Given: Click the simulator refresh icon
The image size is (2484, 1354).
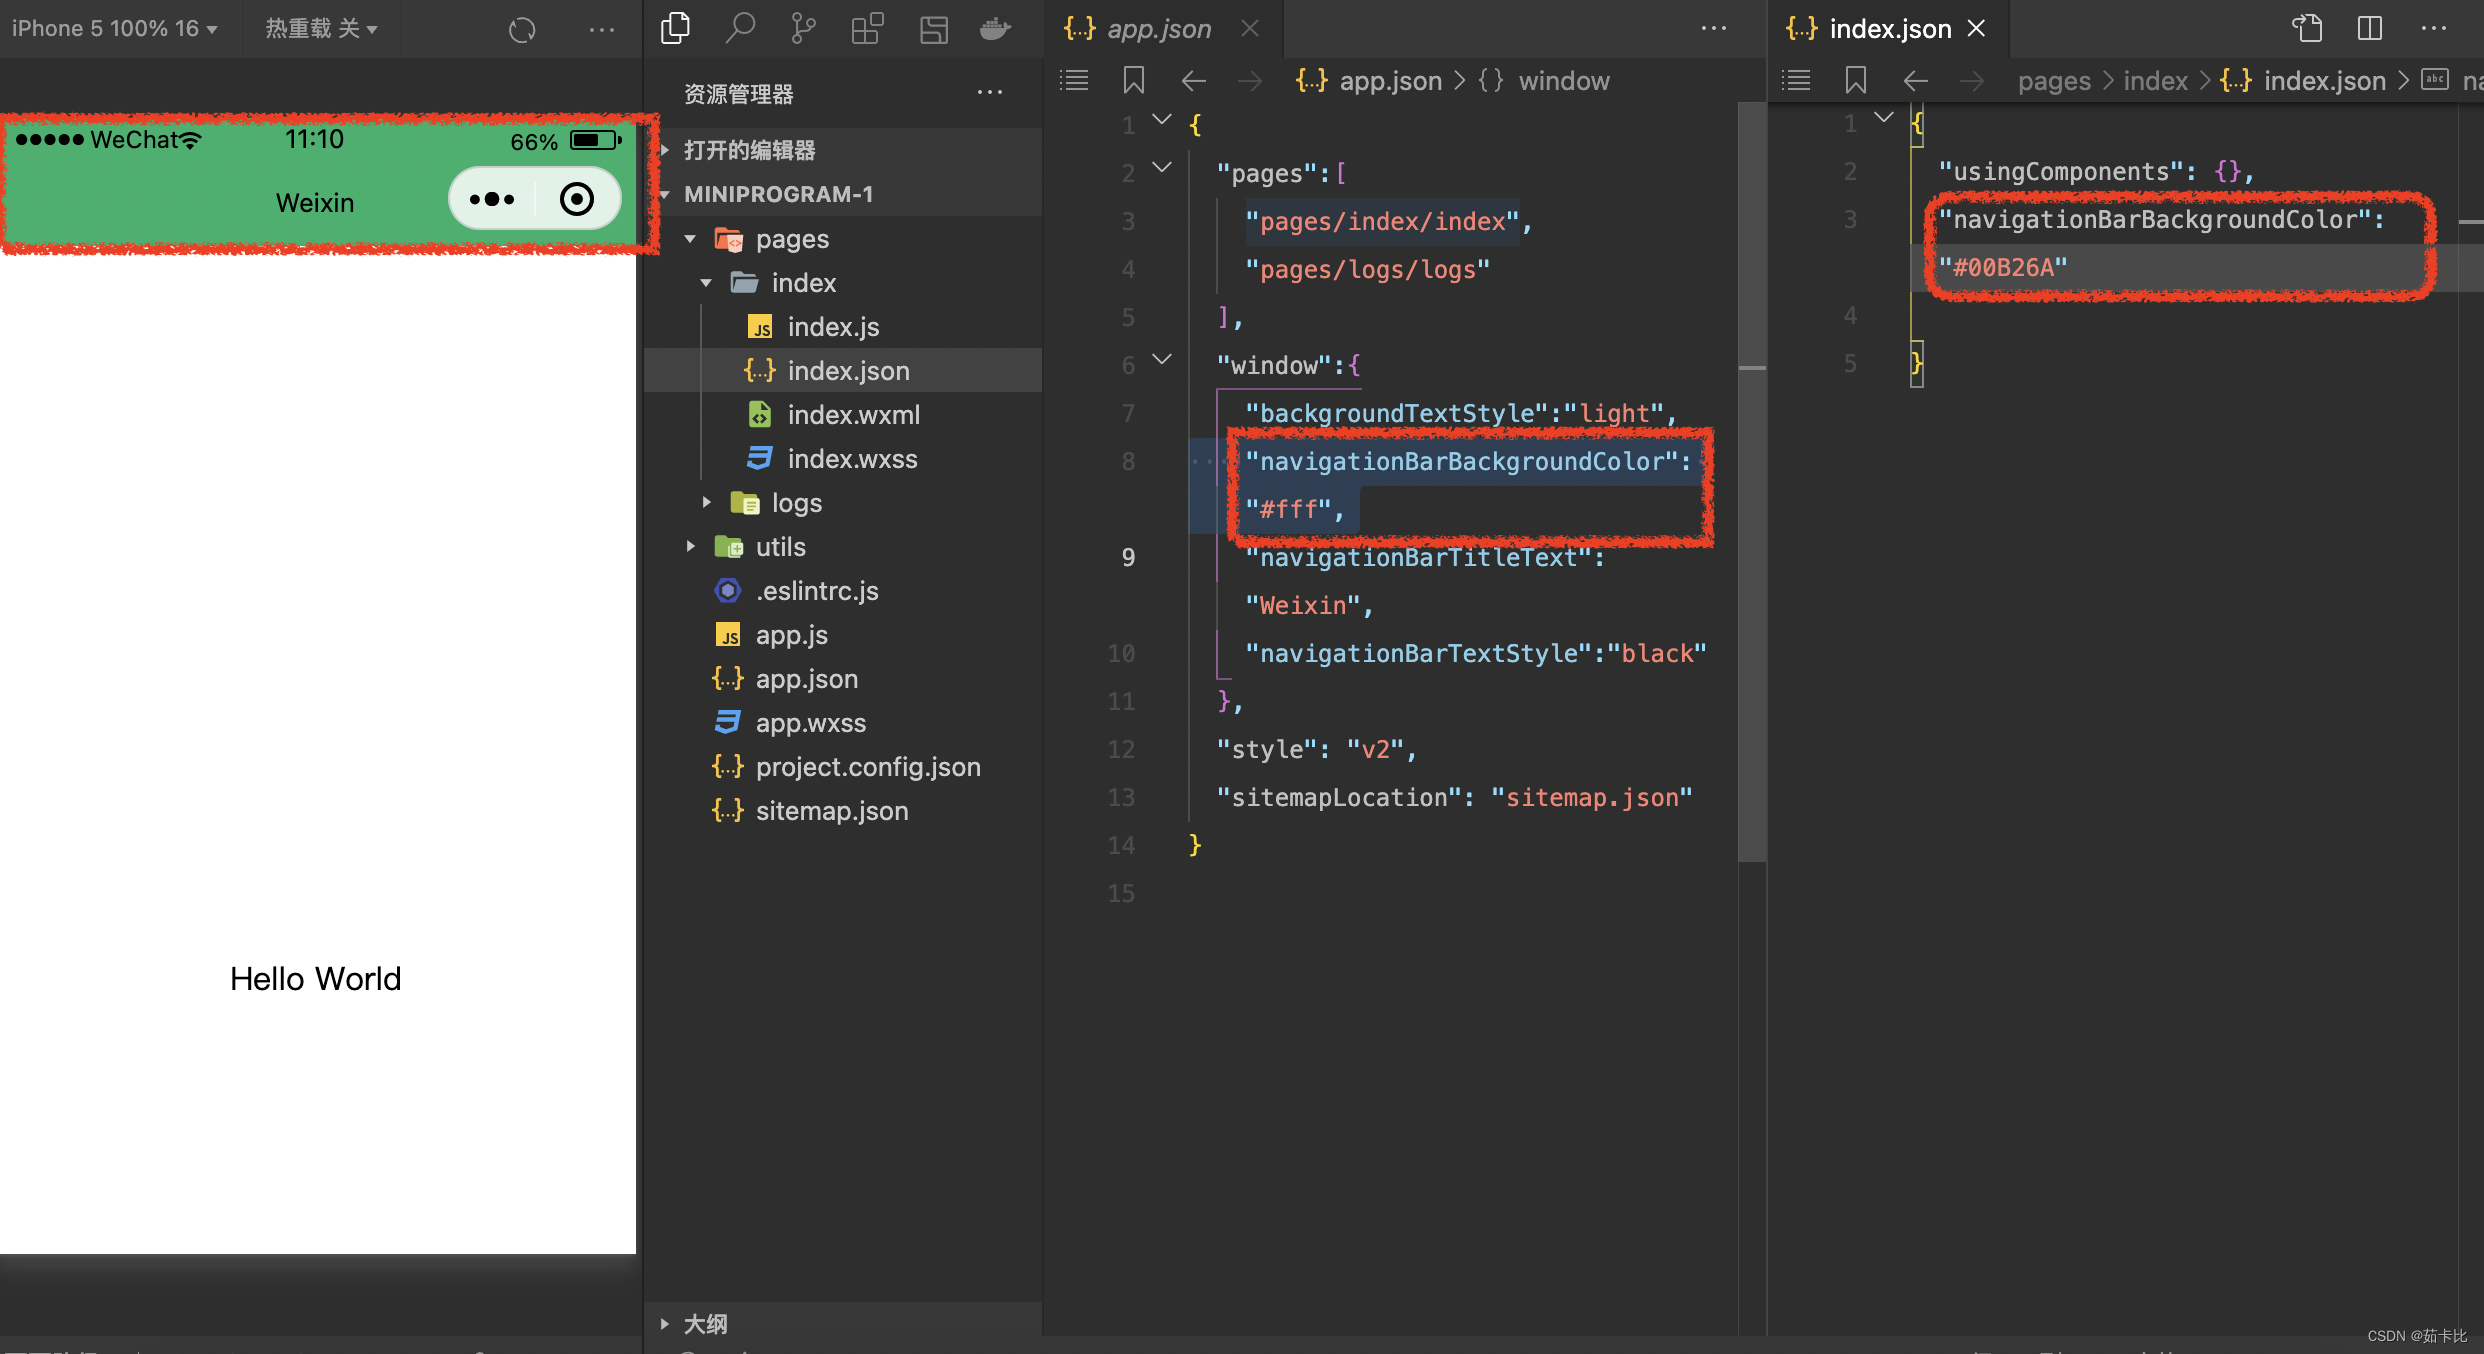Looking at the screenshot, I should (522, 30).
